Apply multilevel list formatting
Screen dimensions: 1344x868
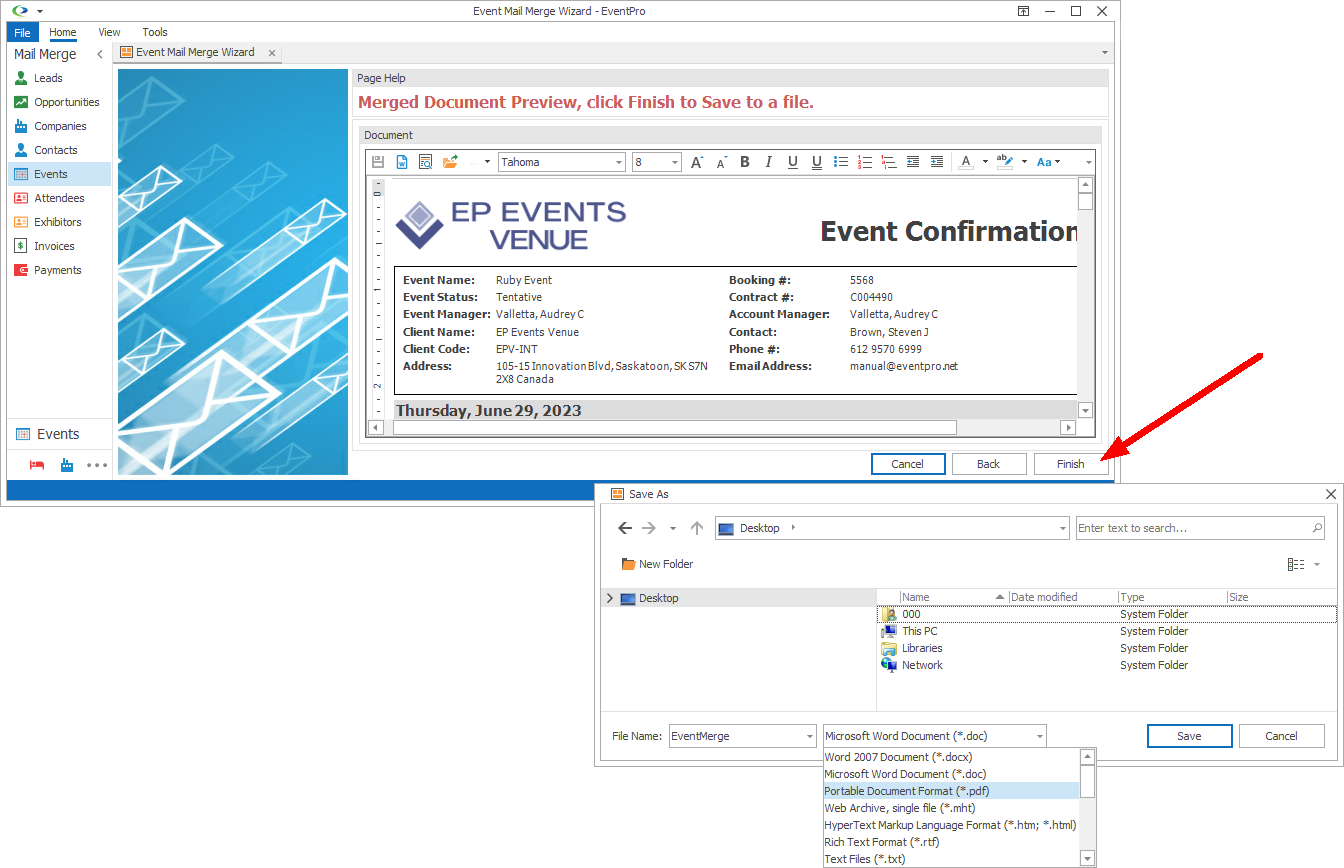(889, 162)
